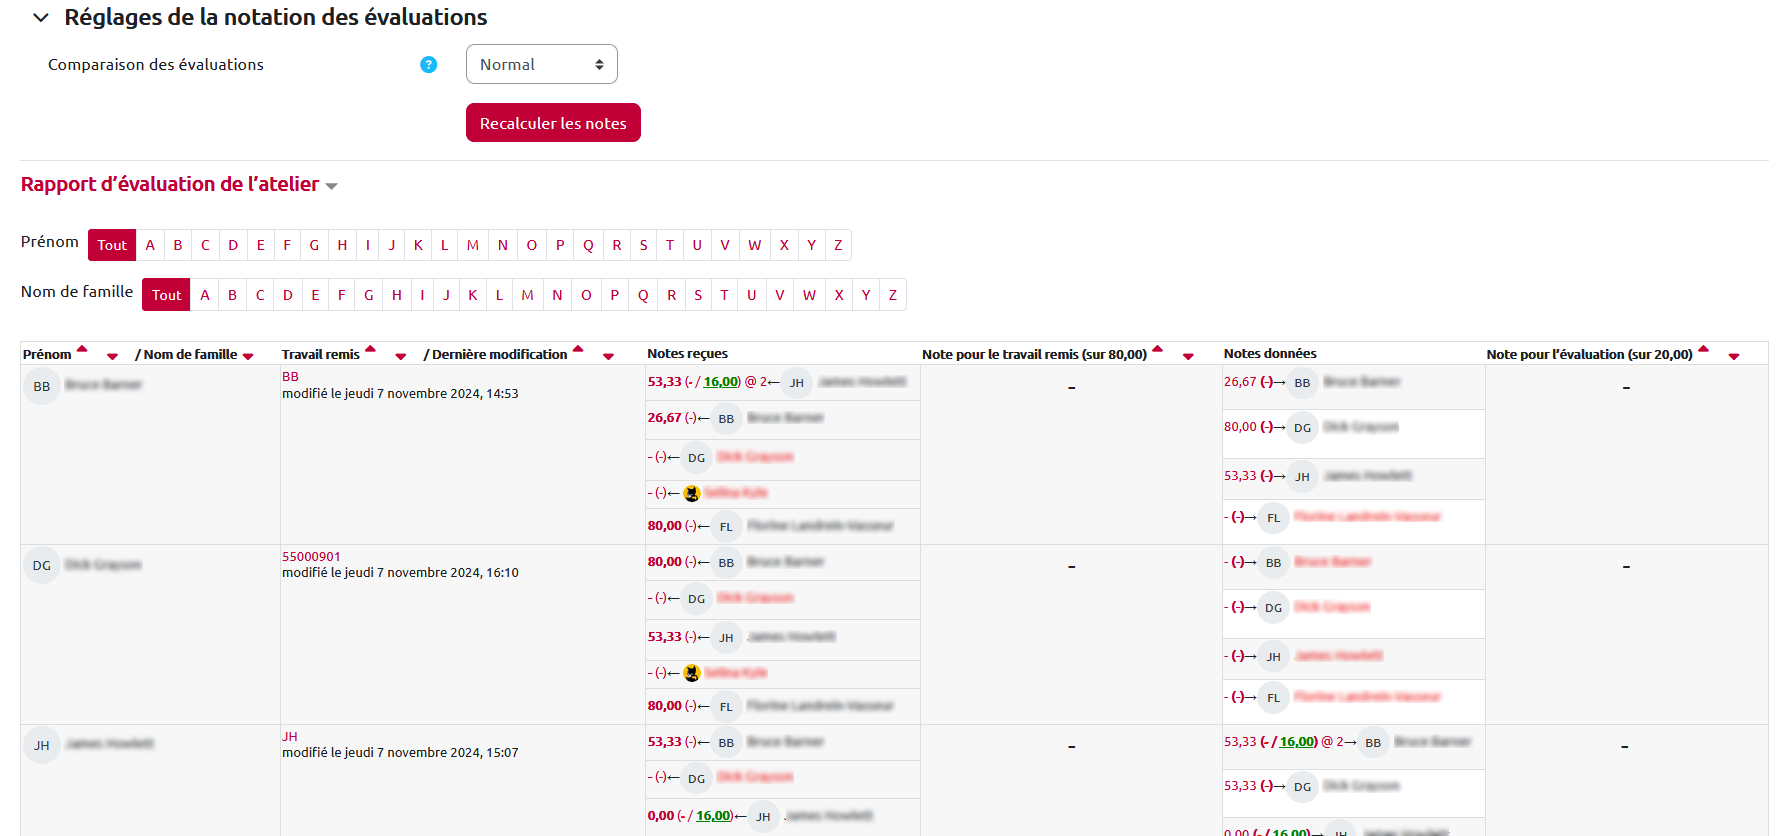Select Tout in the Prénom filter

[x=112, y=245]
